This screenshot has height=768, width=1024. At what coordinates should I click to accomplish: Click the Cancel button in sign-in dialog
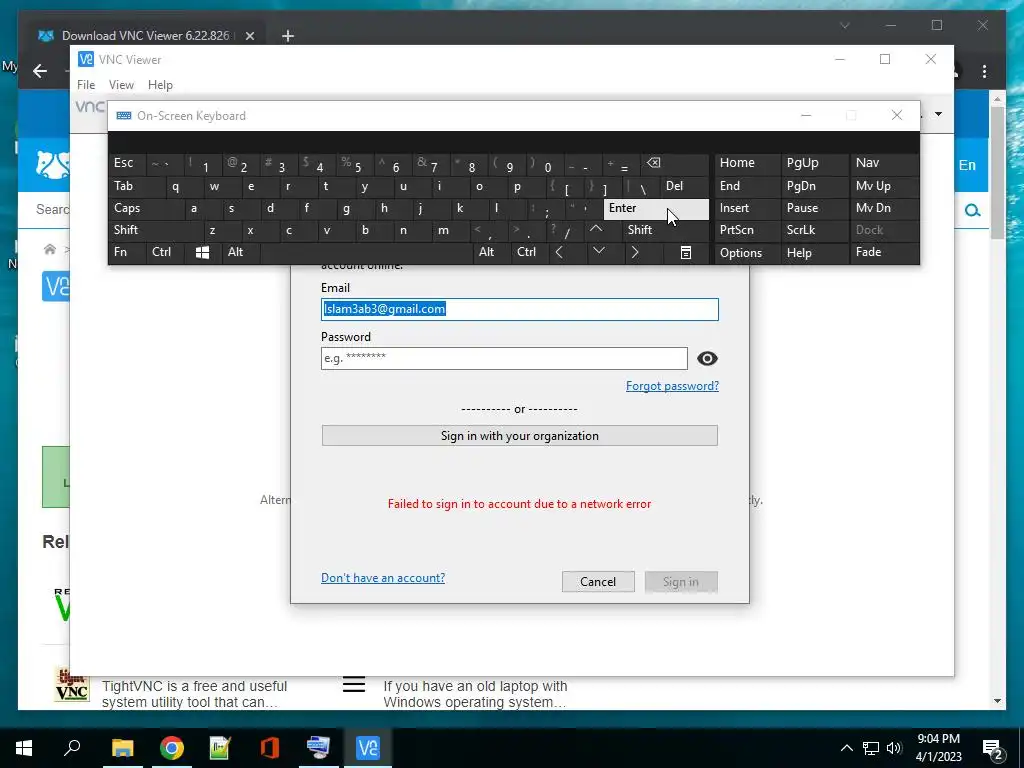[x=598, y=582]
